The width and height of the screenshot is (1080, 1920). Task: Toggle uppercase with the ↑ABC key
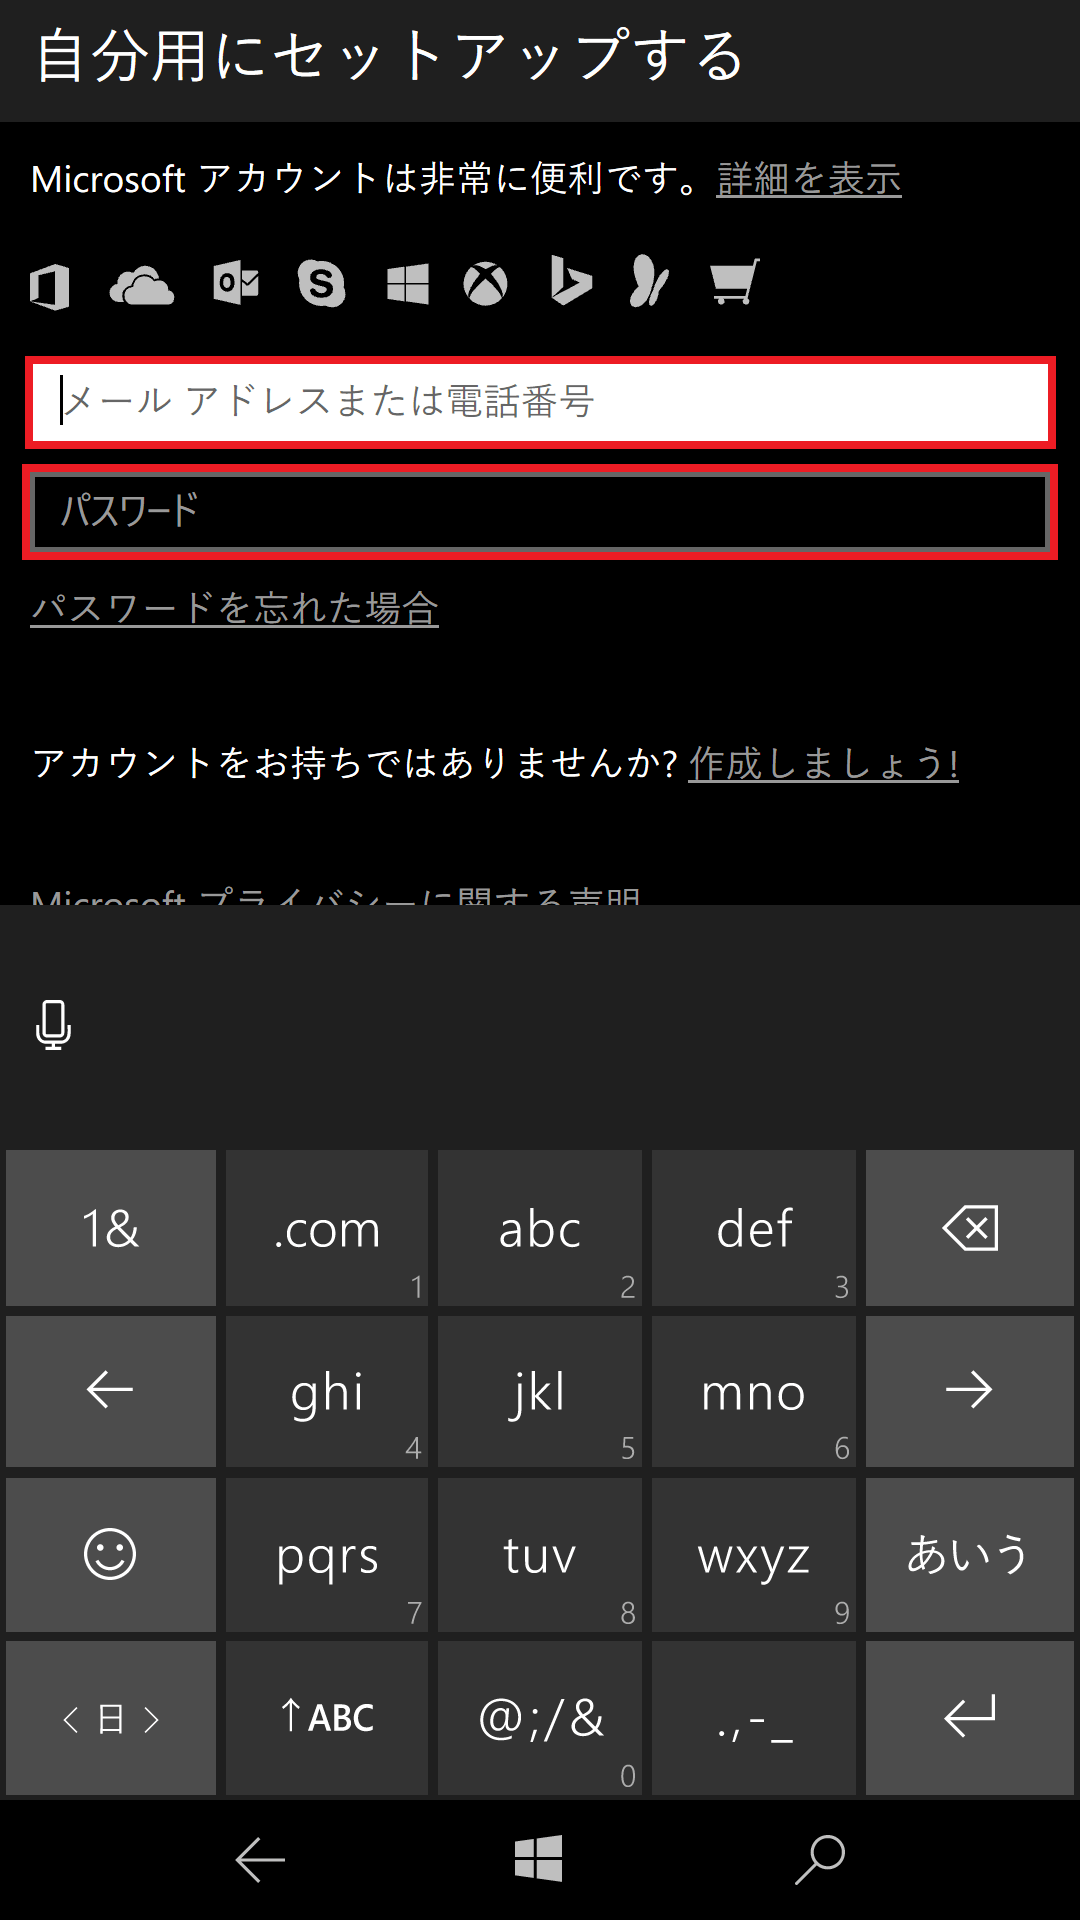[327, 1717]
